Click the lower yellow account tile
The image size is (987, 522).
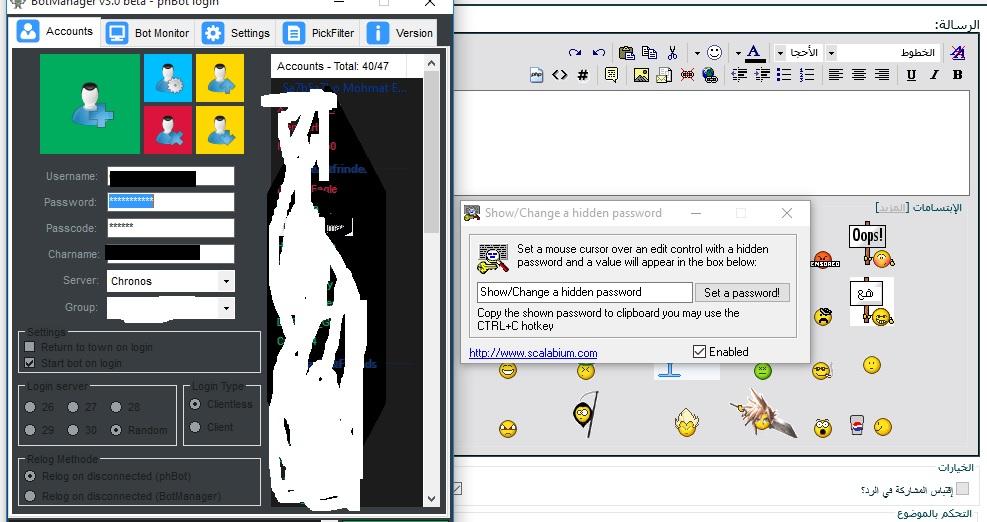tap(220, 130)
